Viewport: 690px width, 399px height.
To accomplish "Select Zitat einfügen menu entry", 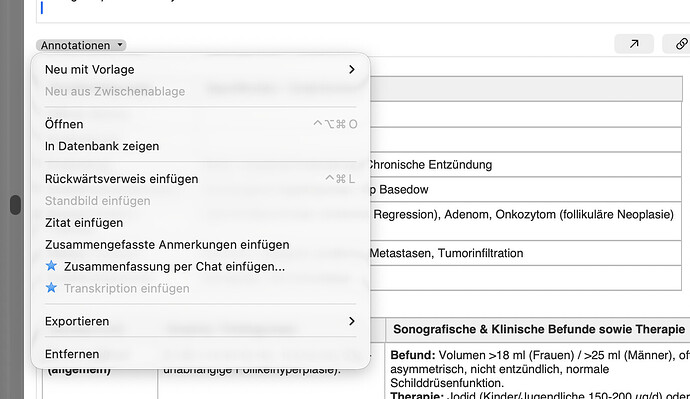I will coord(200,223).
